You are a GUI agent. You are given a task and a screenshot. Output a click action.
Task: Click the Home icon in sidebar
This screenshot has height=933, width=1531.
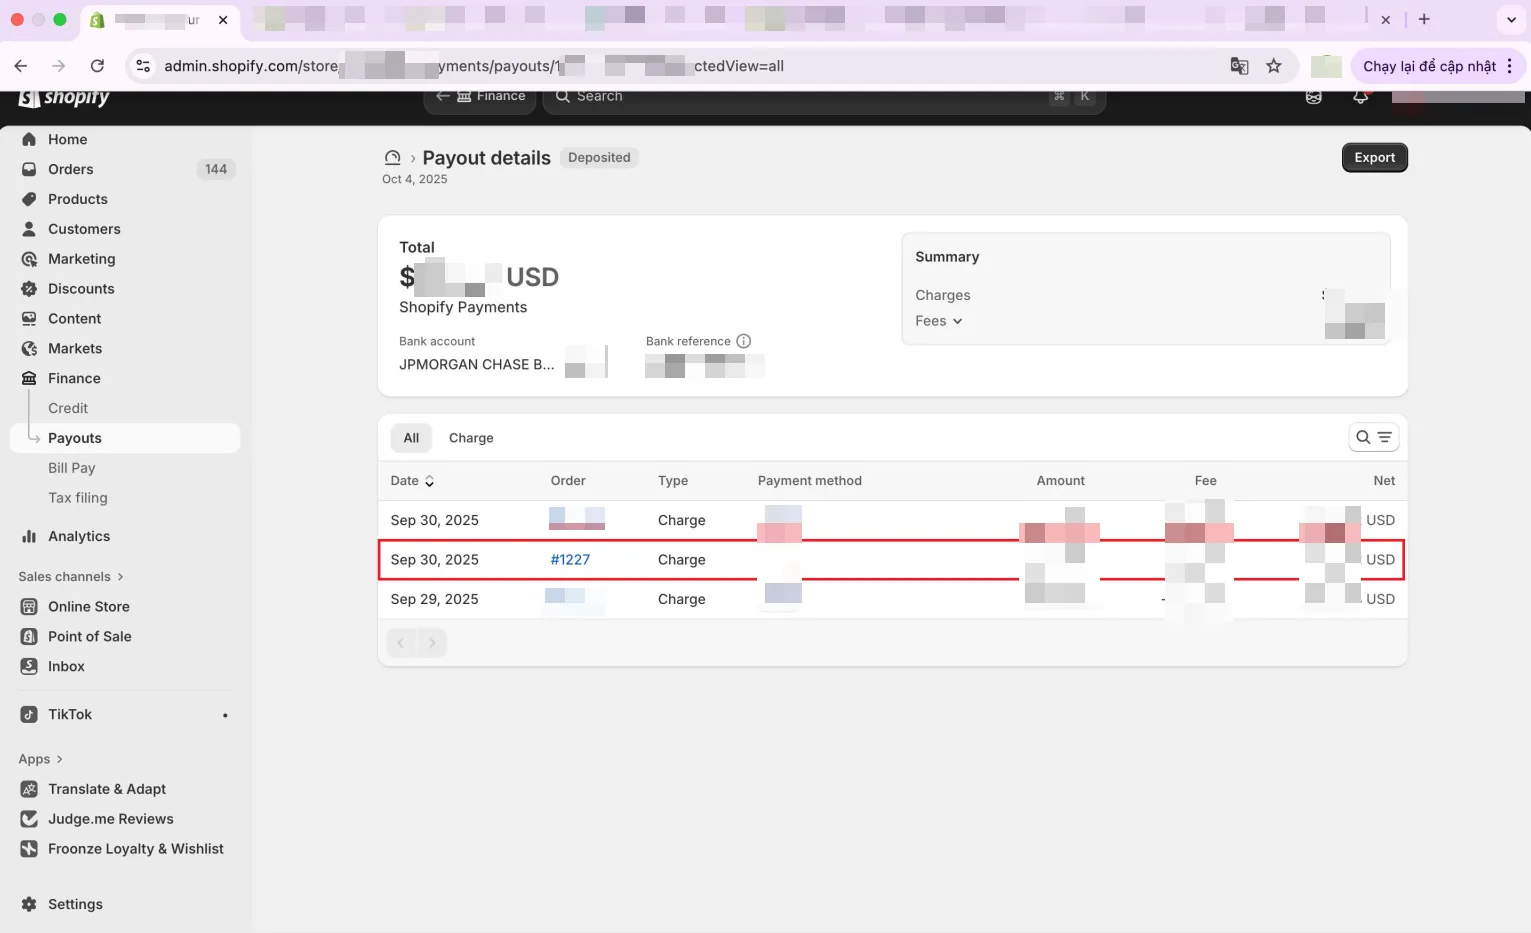pyautogui.click(x=29, y=139)
